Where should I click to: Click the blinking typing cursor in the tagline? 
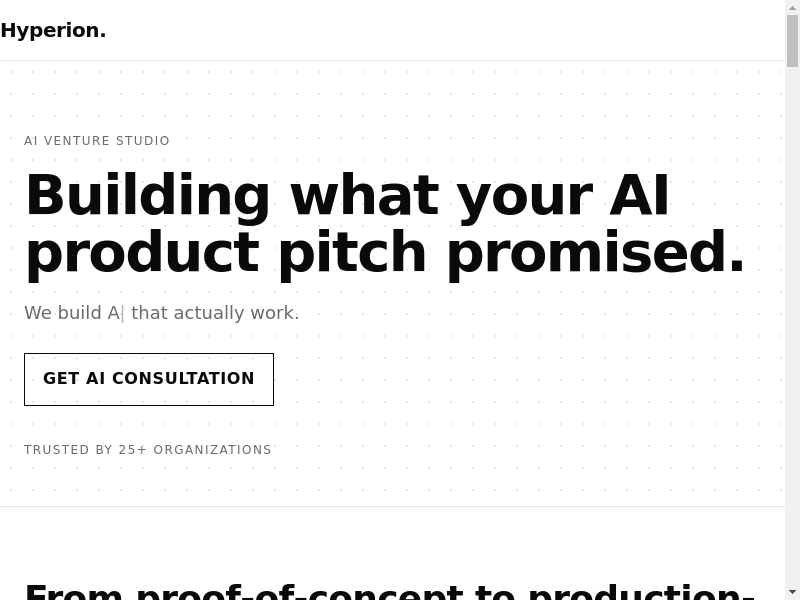[123, 314]
